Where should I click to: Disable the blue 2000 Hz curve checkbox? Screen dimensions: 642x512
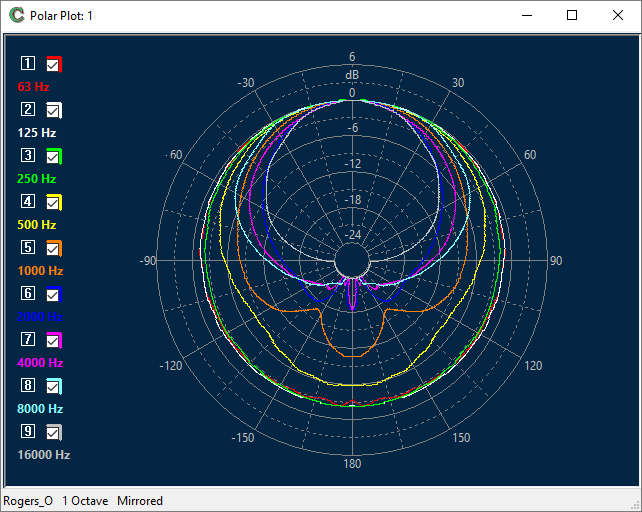click(53, 295)
